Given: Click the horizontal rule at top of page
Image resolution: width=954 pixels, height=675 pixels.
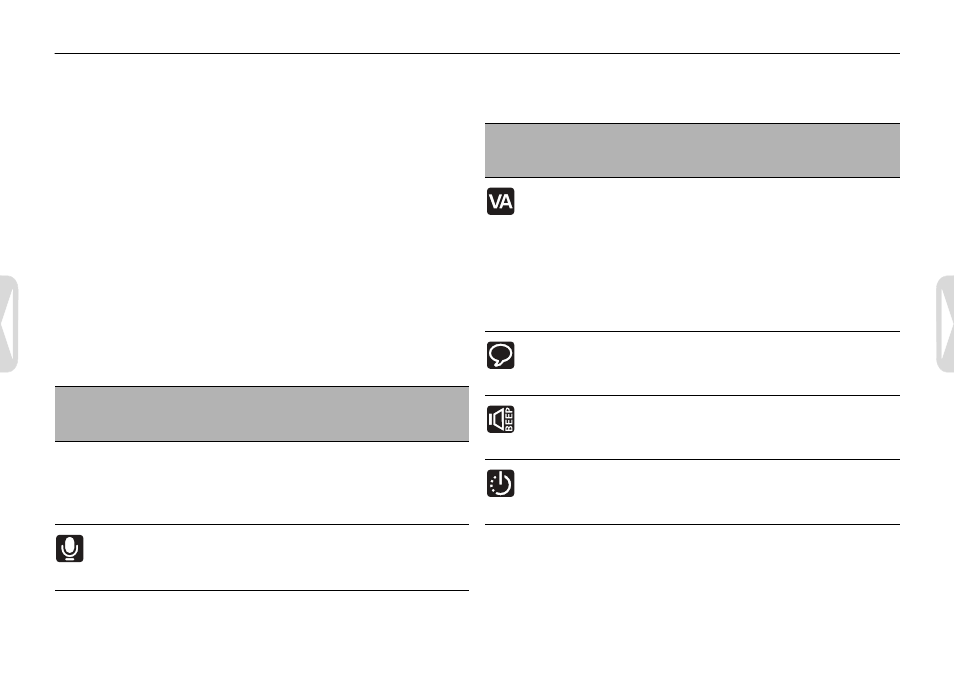Looking at the screenshot, I should (x=477, y=54).
